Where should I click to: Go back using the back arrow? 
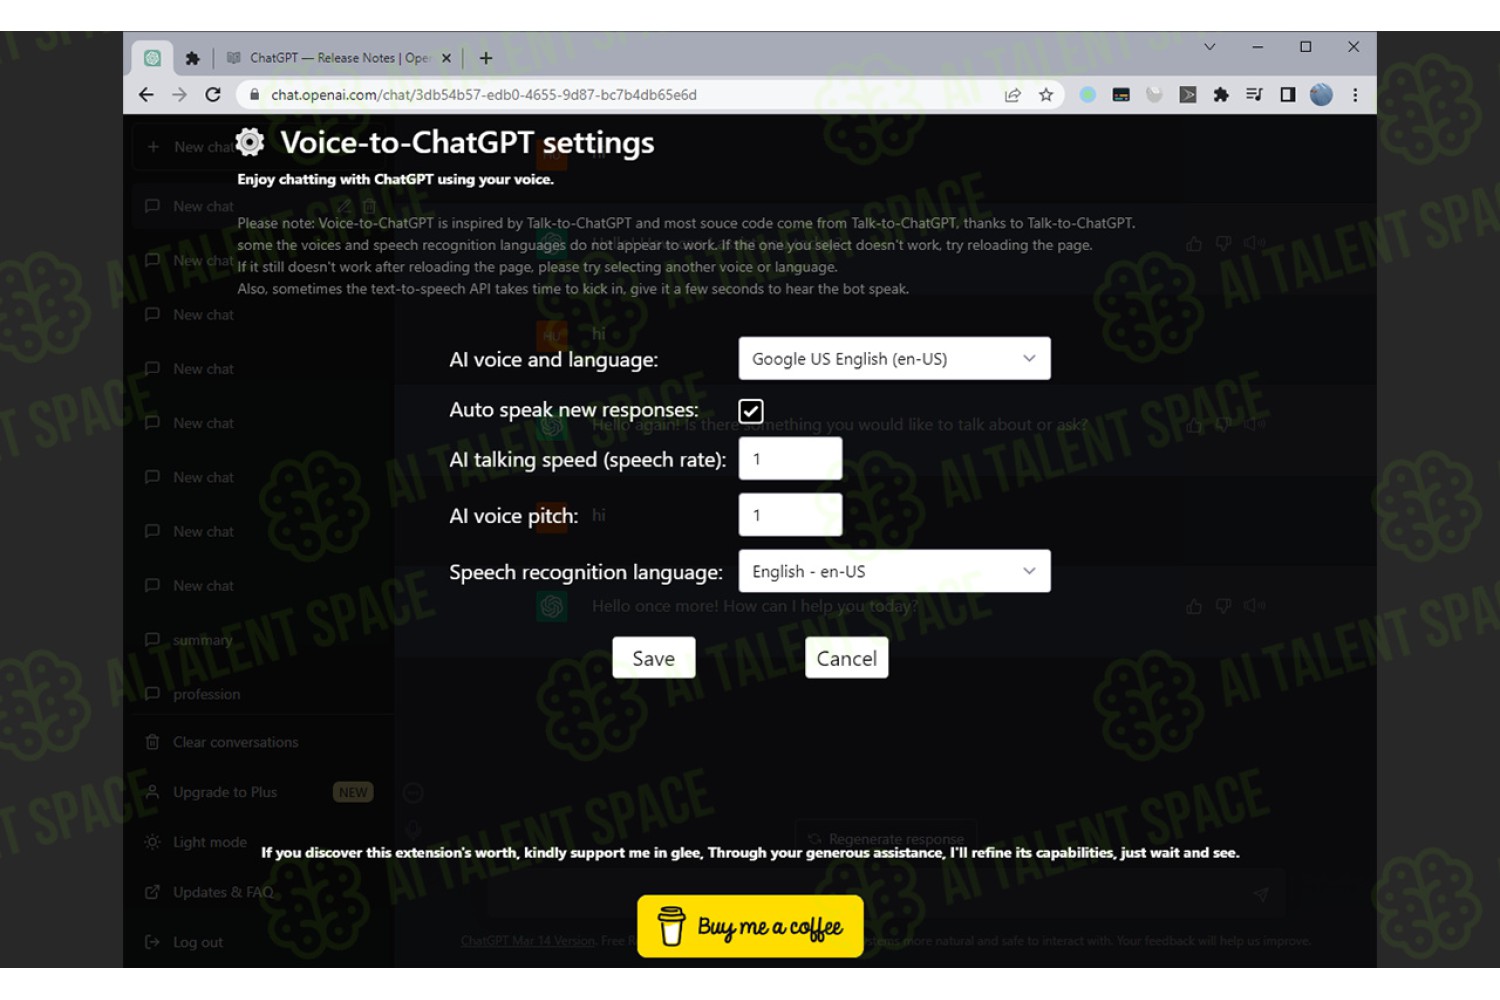[x=147, y=95]
